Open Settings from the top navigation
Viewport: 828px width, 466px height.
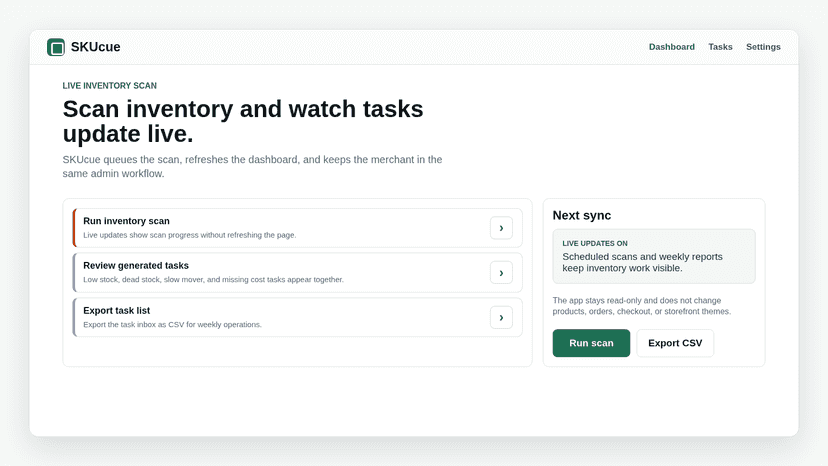coord(763,47)
